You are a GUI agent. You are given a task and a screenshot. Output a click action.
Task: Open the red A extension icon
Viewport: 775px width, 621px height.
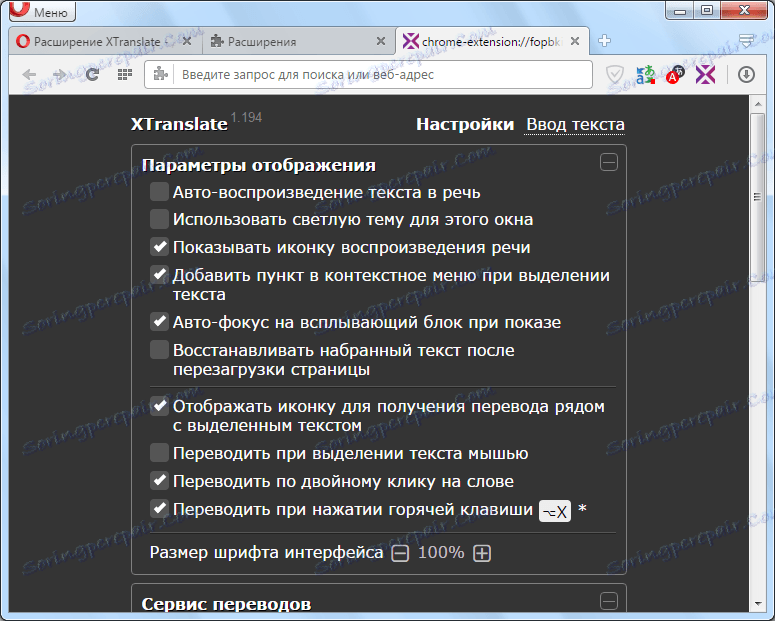(x=675, y=75)
